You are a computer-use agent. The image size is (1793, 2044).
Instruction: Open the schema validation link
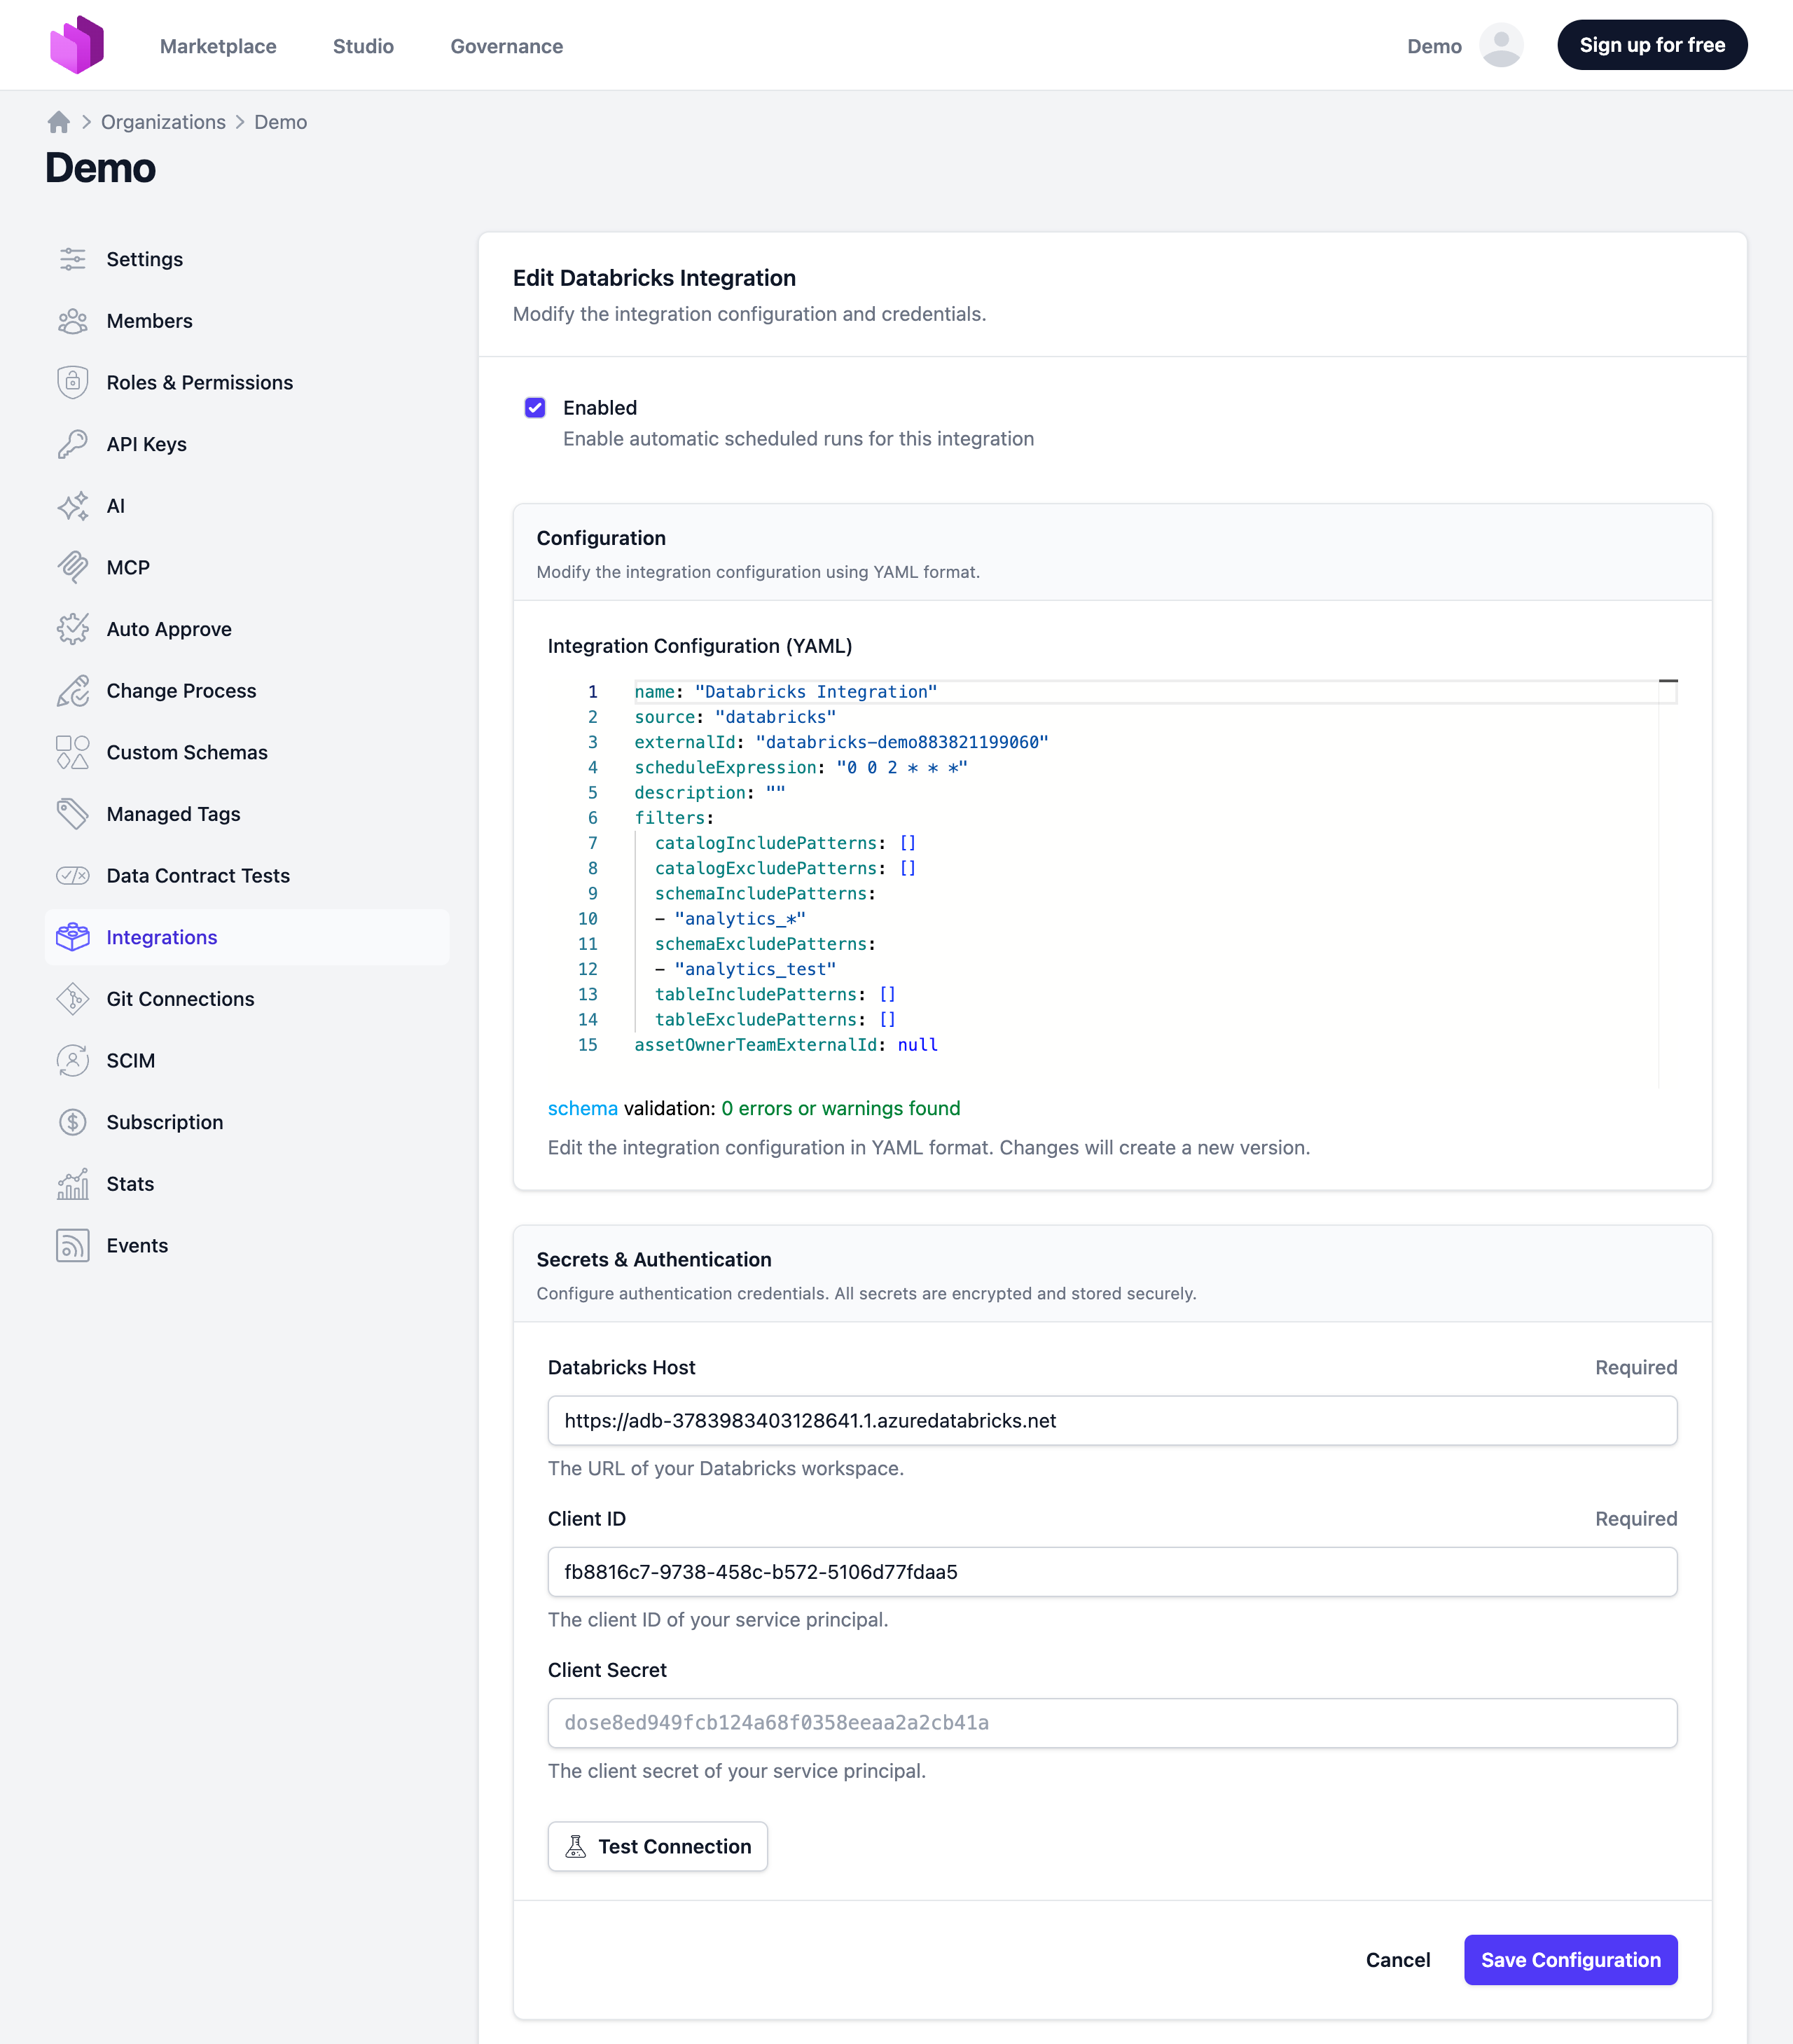point(583,1108)
